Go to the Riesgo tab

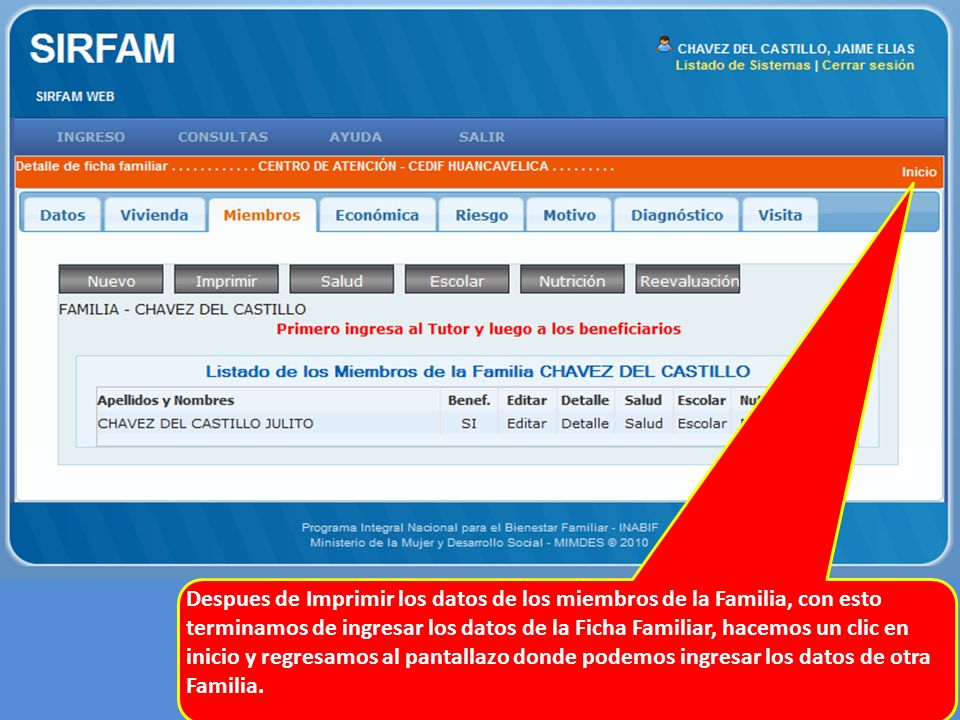[481, 215]
